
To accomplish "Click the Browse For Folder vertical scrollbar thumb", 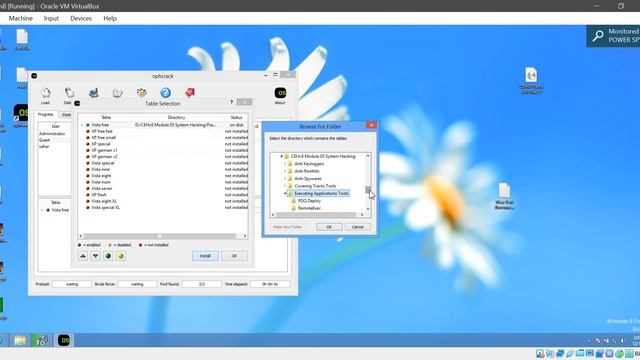I will tap(368, 190).
